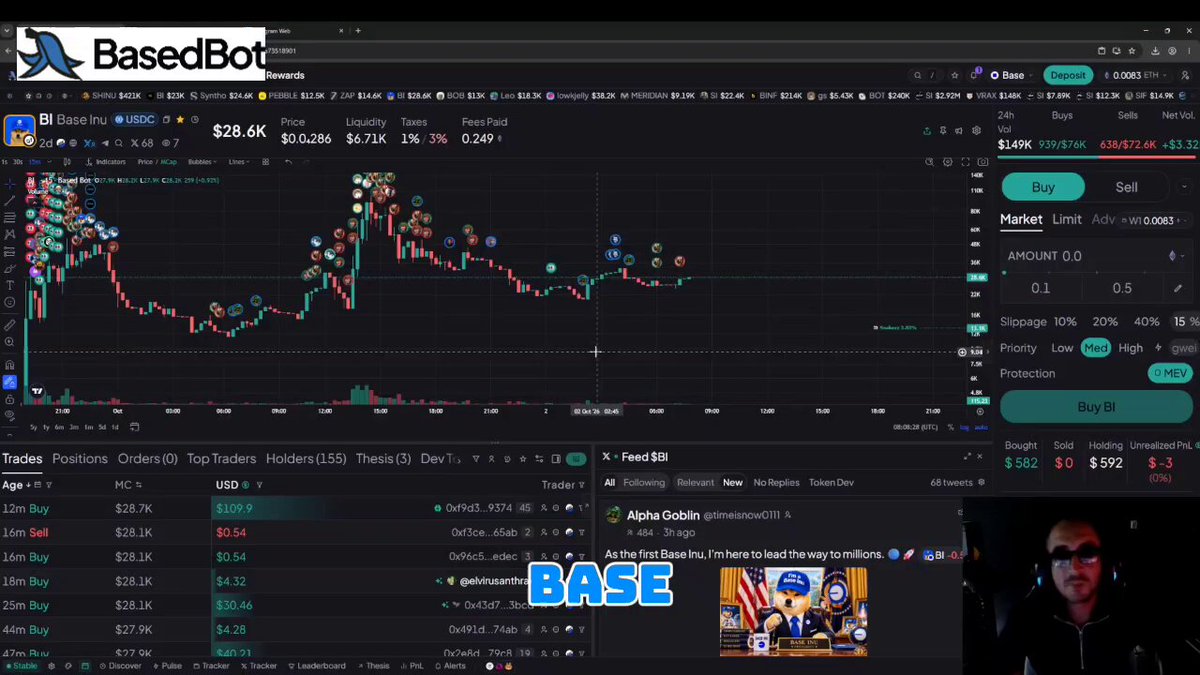Select the chart text tool

pyautogui.click(x=10, y=286)
